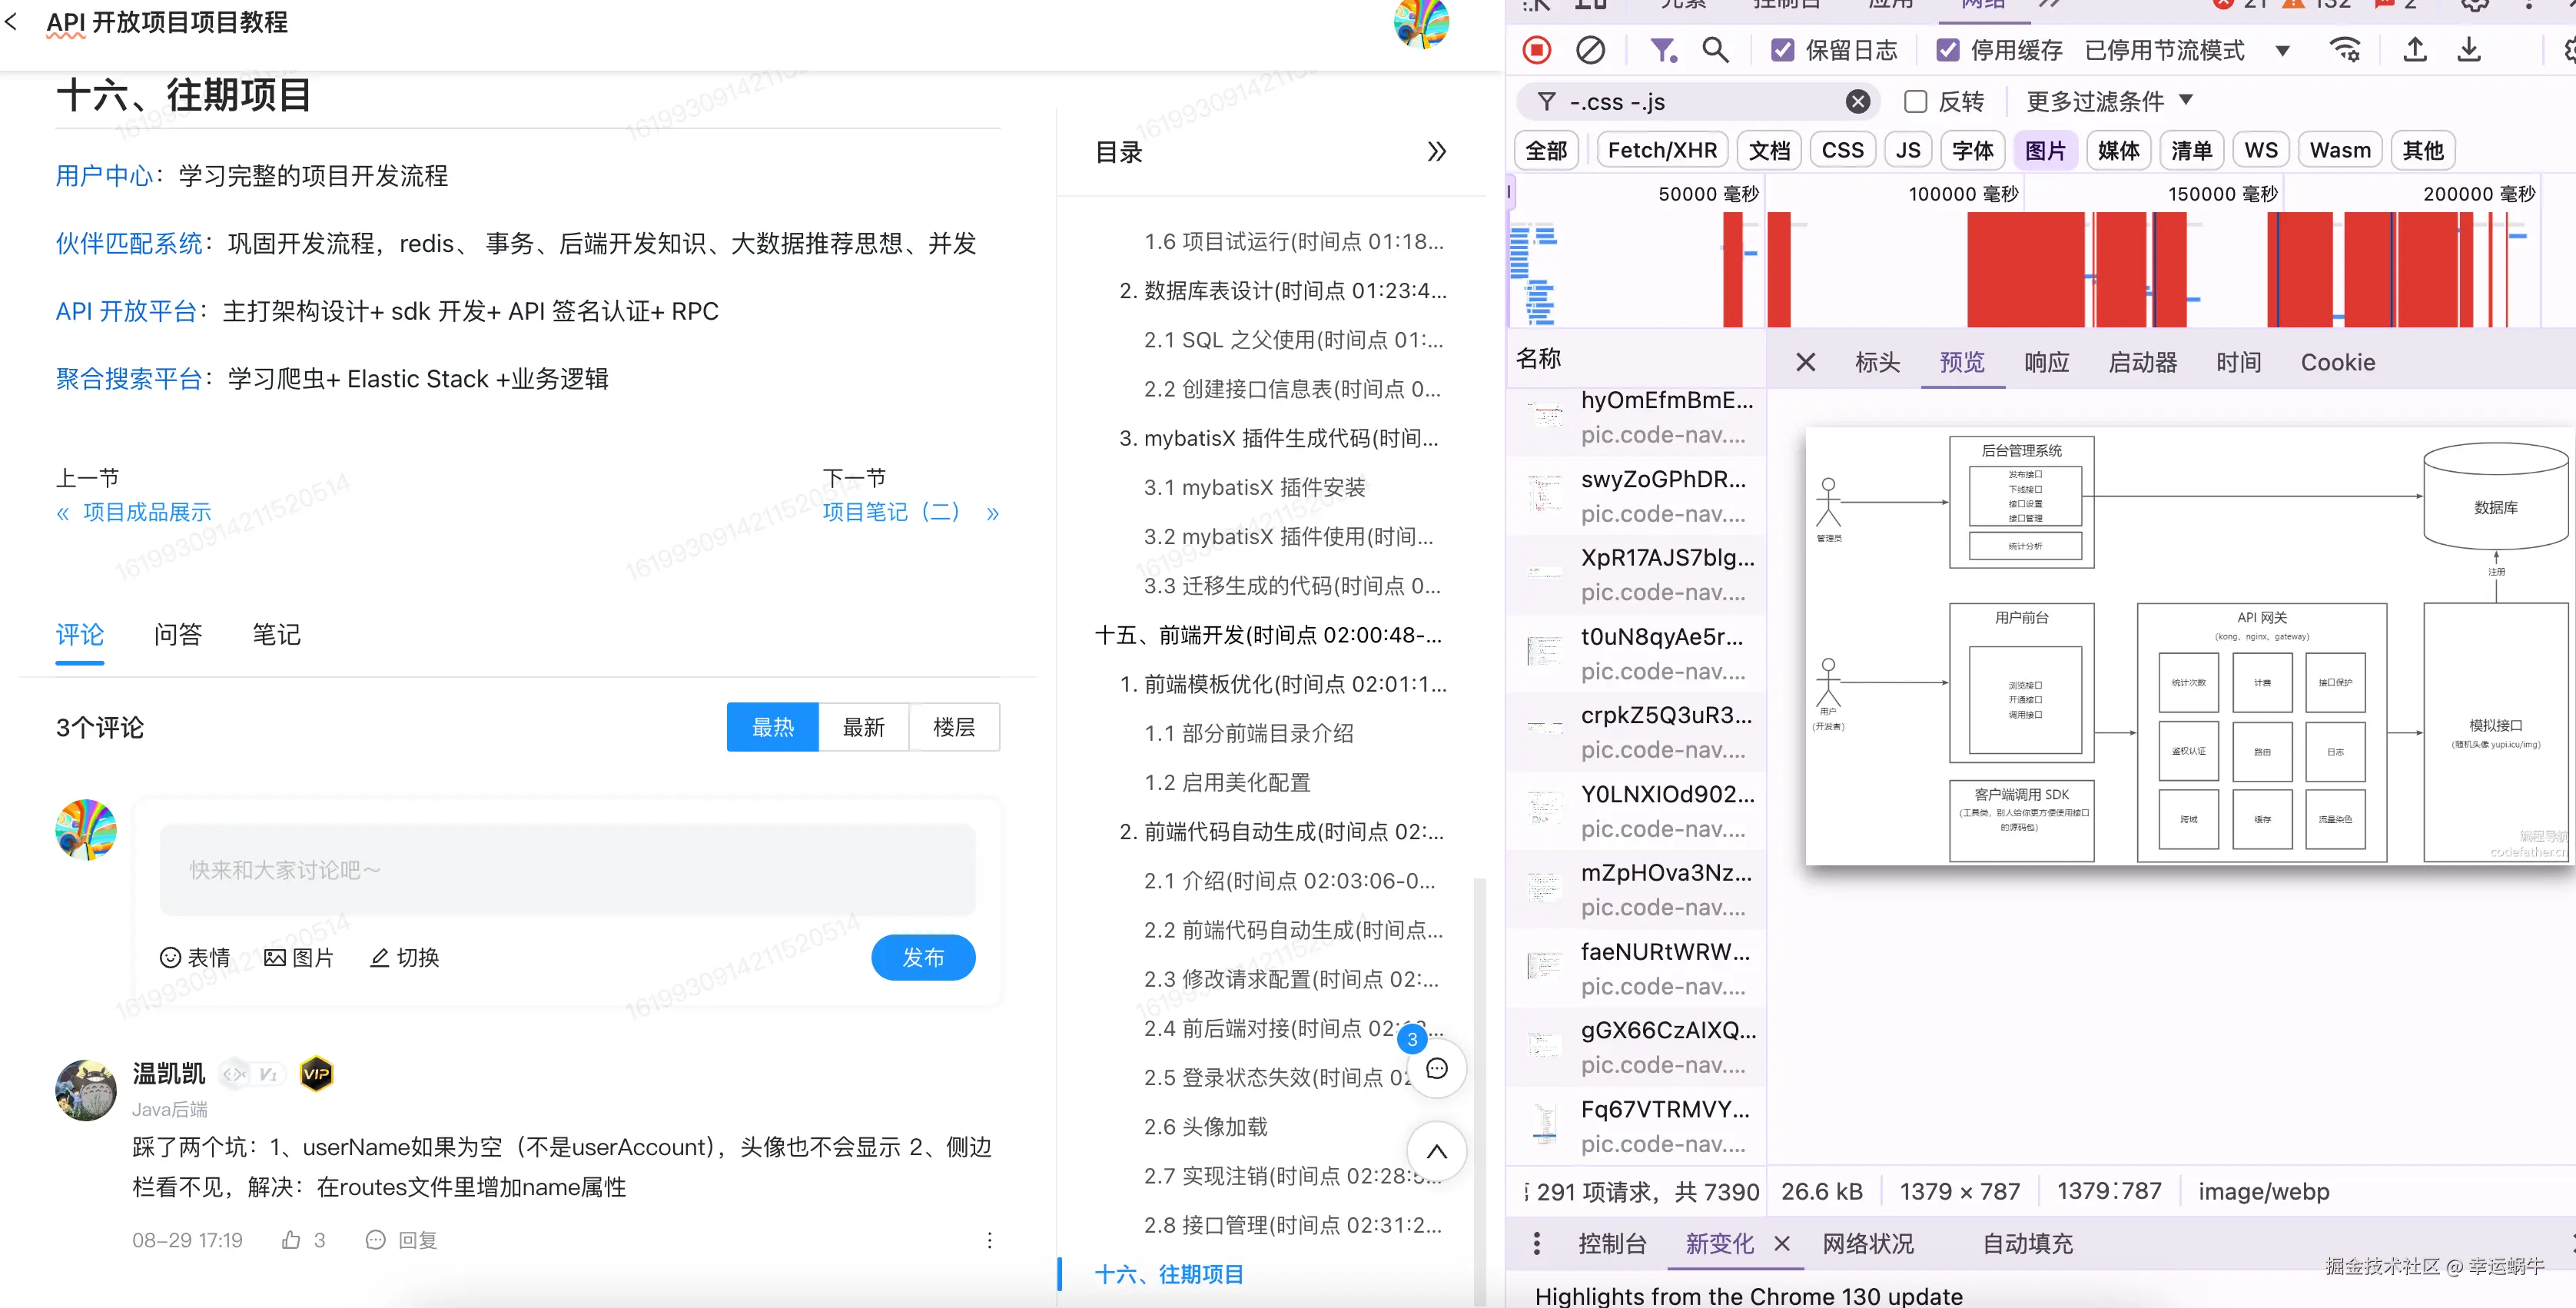Image resolution: width=2576 pixels, height=1308 pixels.
Task: Open the throttling mode dropdown
Action: pos(2282,50)
